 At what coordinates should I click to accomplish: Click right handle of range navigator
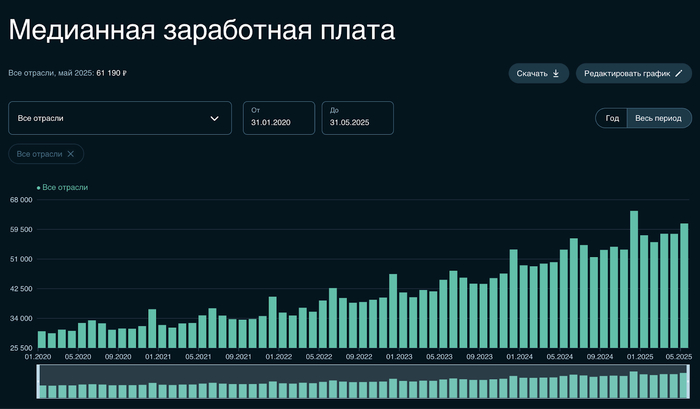pyautogui.click(x=690, y=382)
